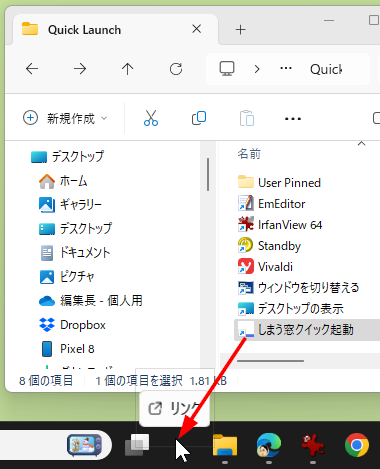The width and height of the screenshot is (380, 469).
Task: Open the toolbar See more menu
Action: (x=293, y=119)
